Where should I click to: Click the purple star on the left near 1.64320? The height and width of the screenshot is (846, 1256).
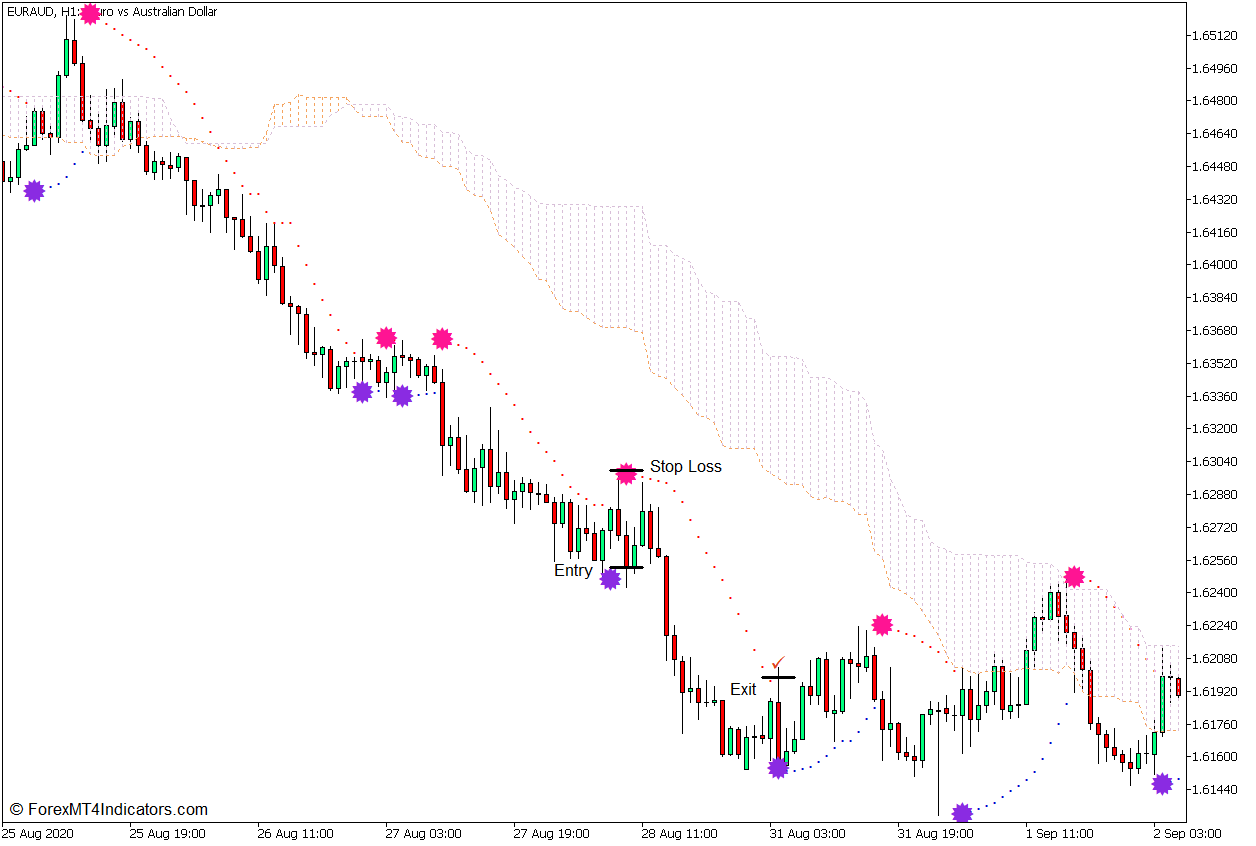34,188
